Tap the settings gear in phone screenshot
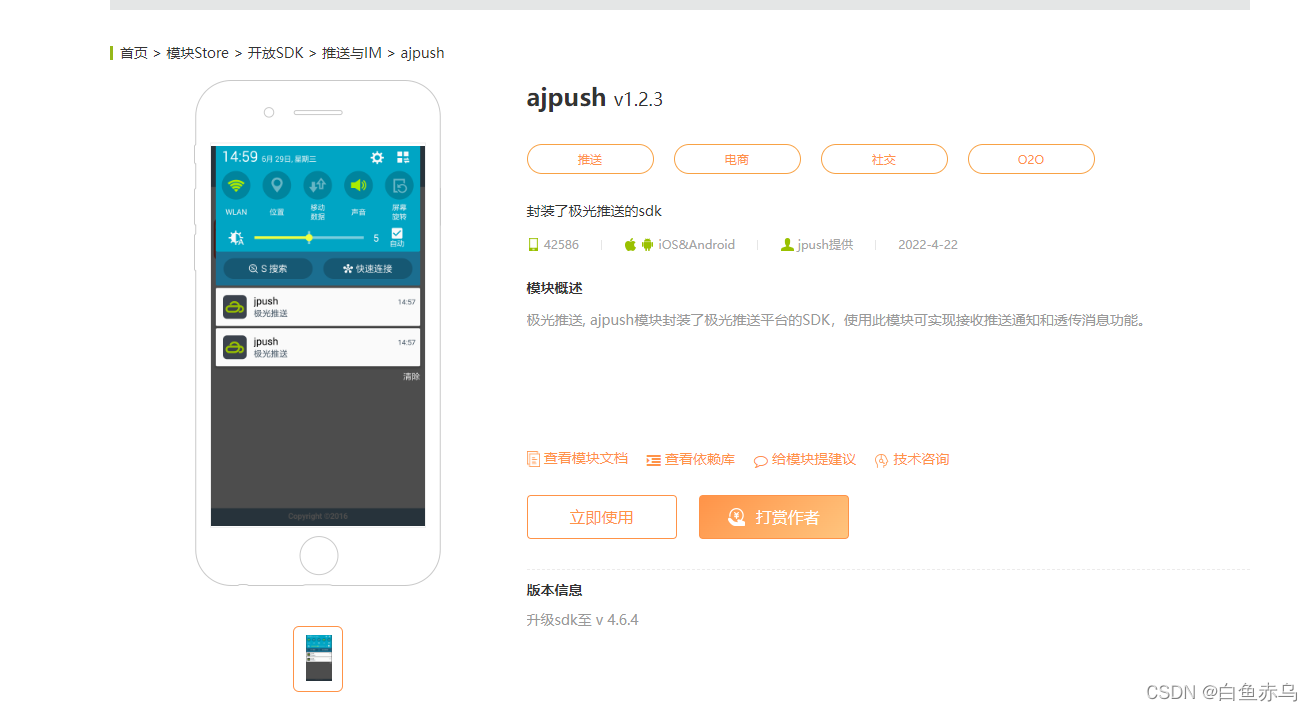The width and height of the screenshot is (1313, 711). point(377,158)
